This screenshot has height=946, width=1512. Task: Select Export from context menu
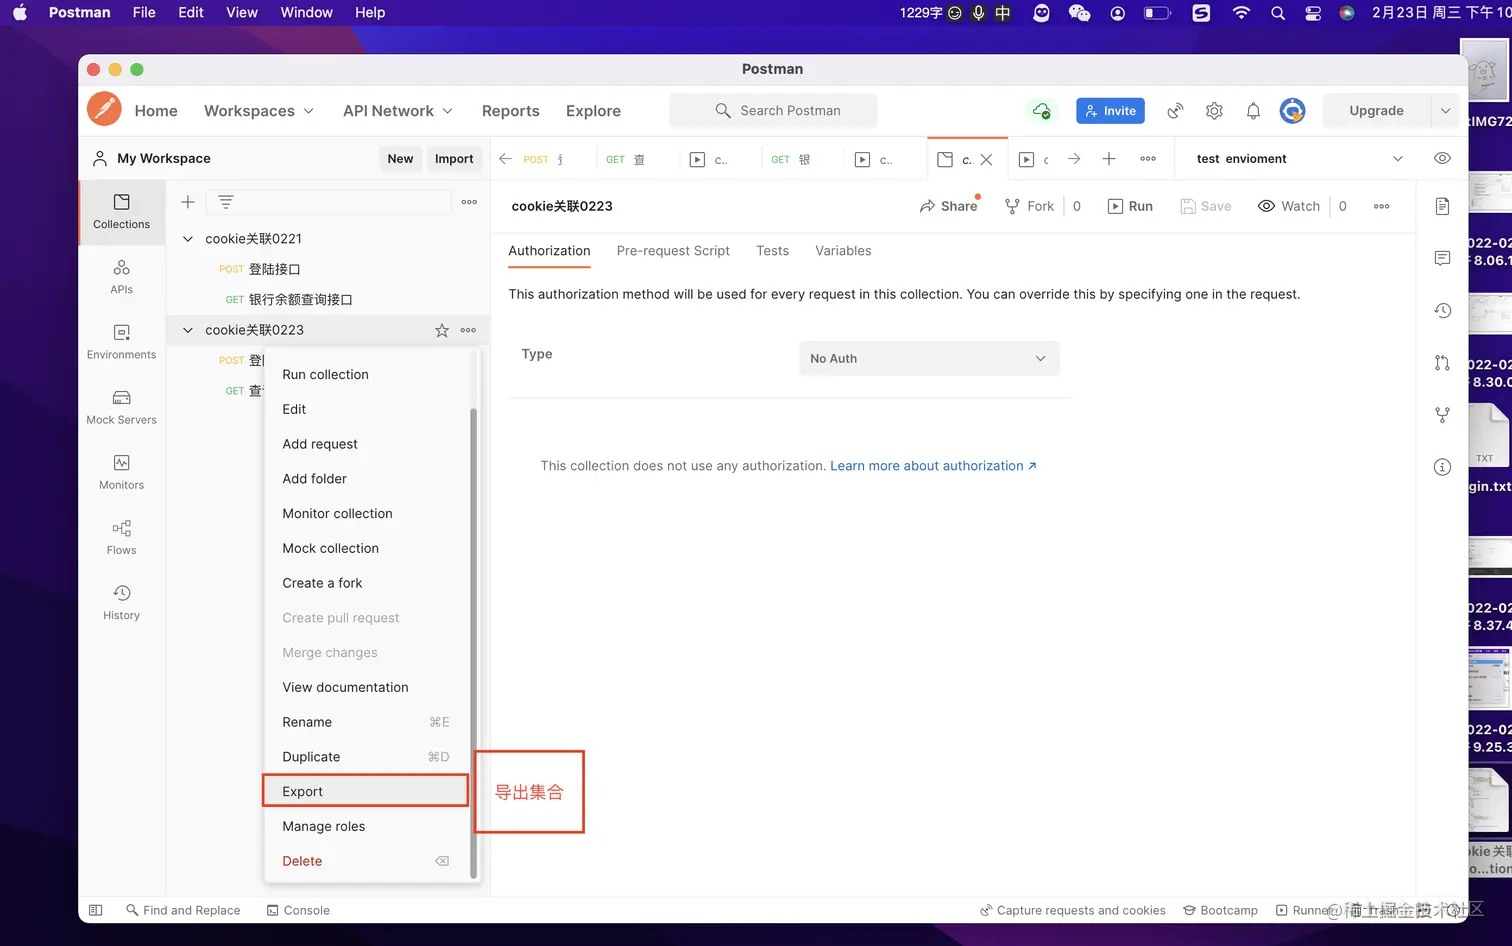click(x=366, y=791)
